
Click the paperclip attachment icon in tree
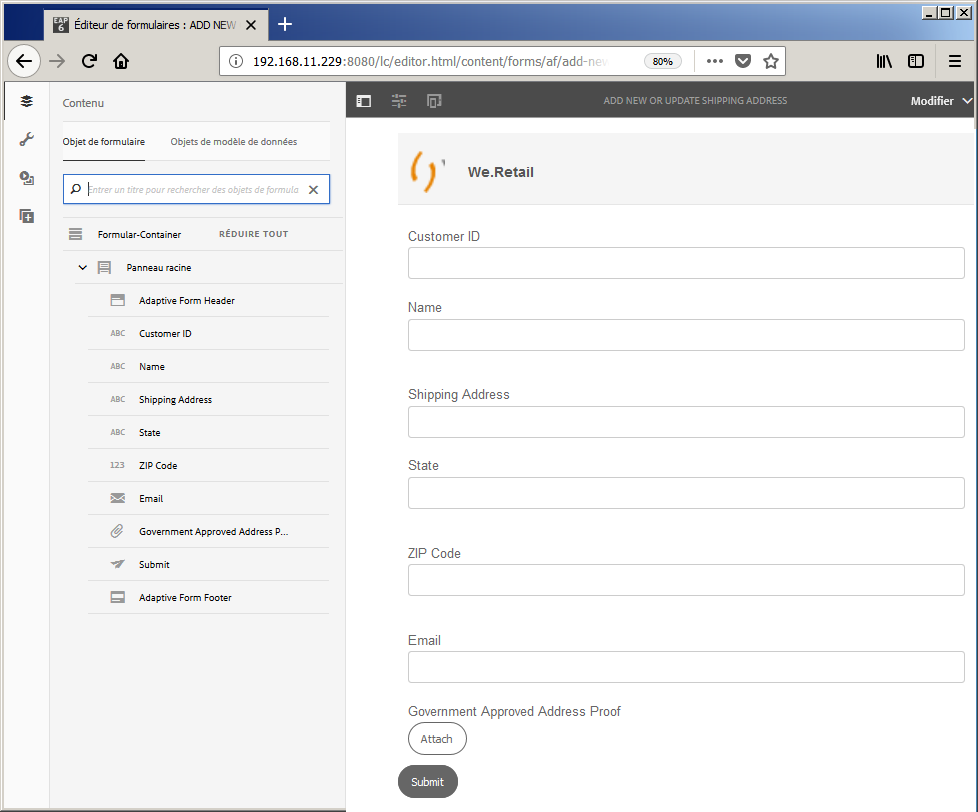pos(117,531)
